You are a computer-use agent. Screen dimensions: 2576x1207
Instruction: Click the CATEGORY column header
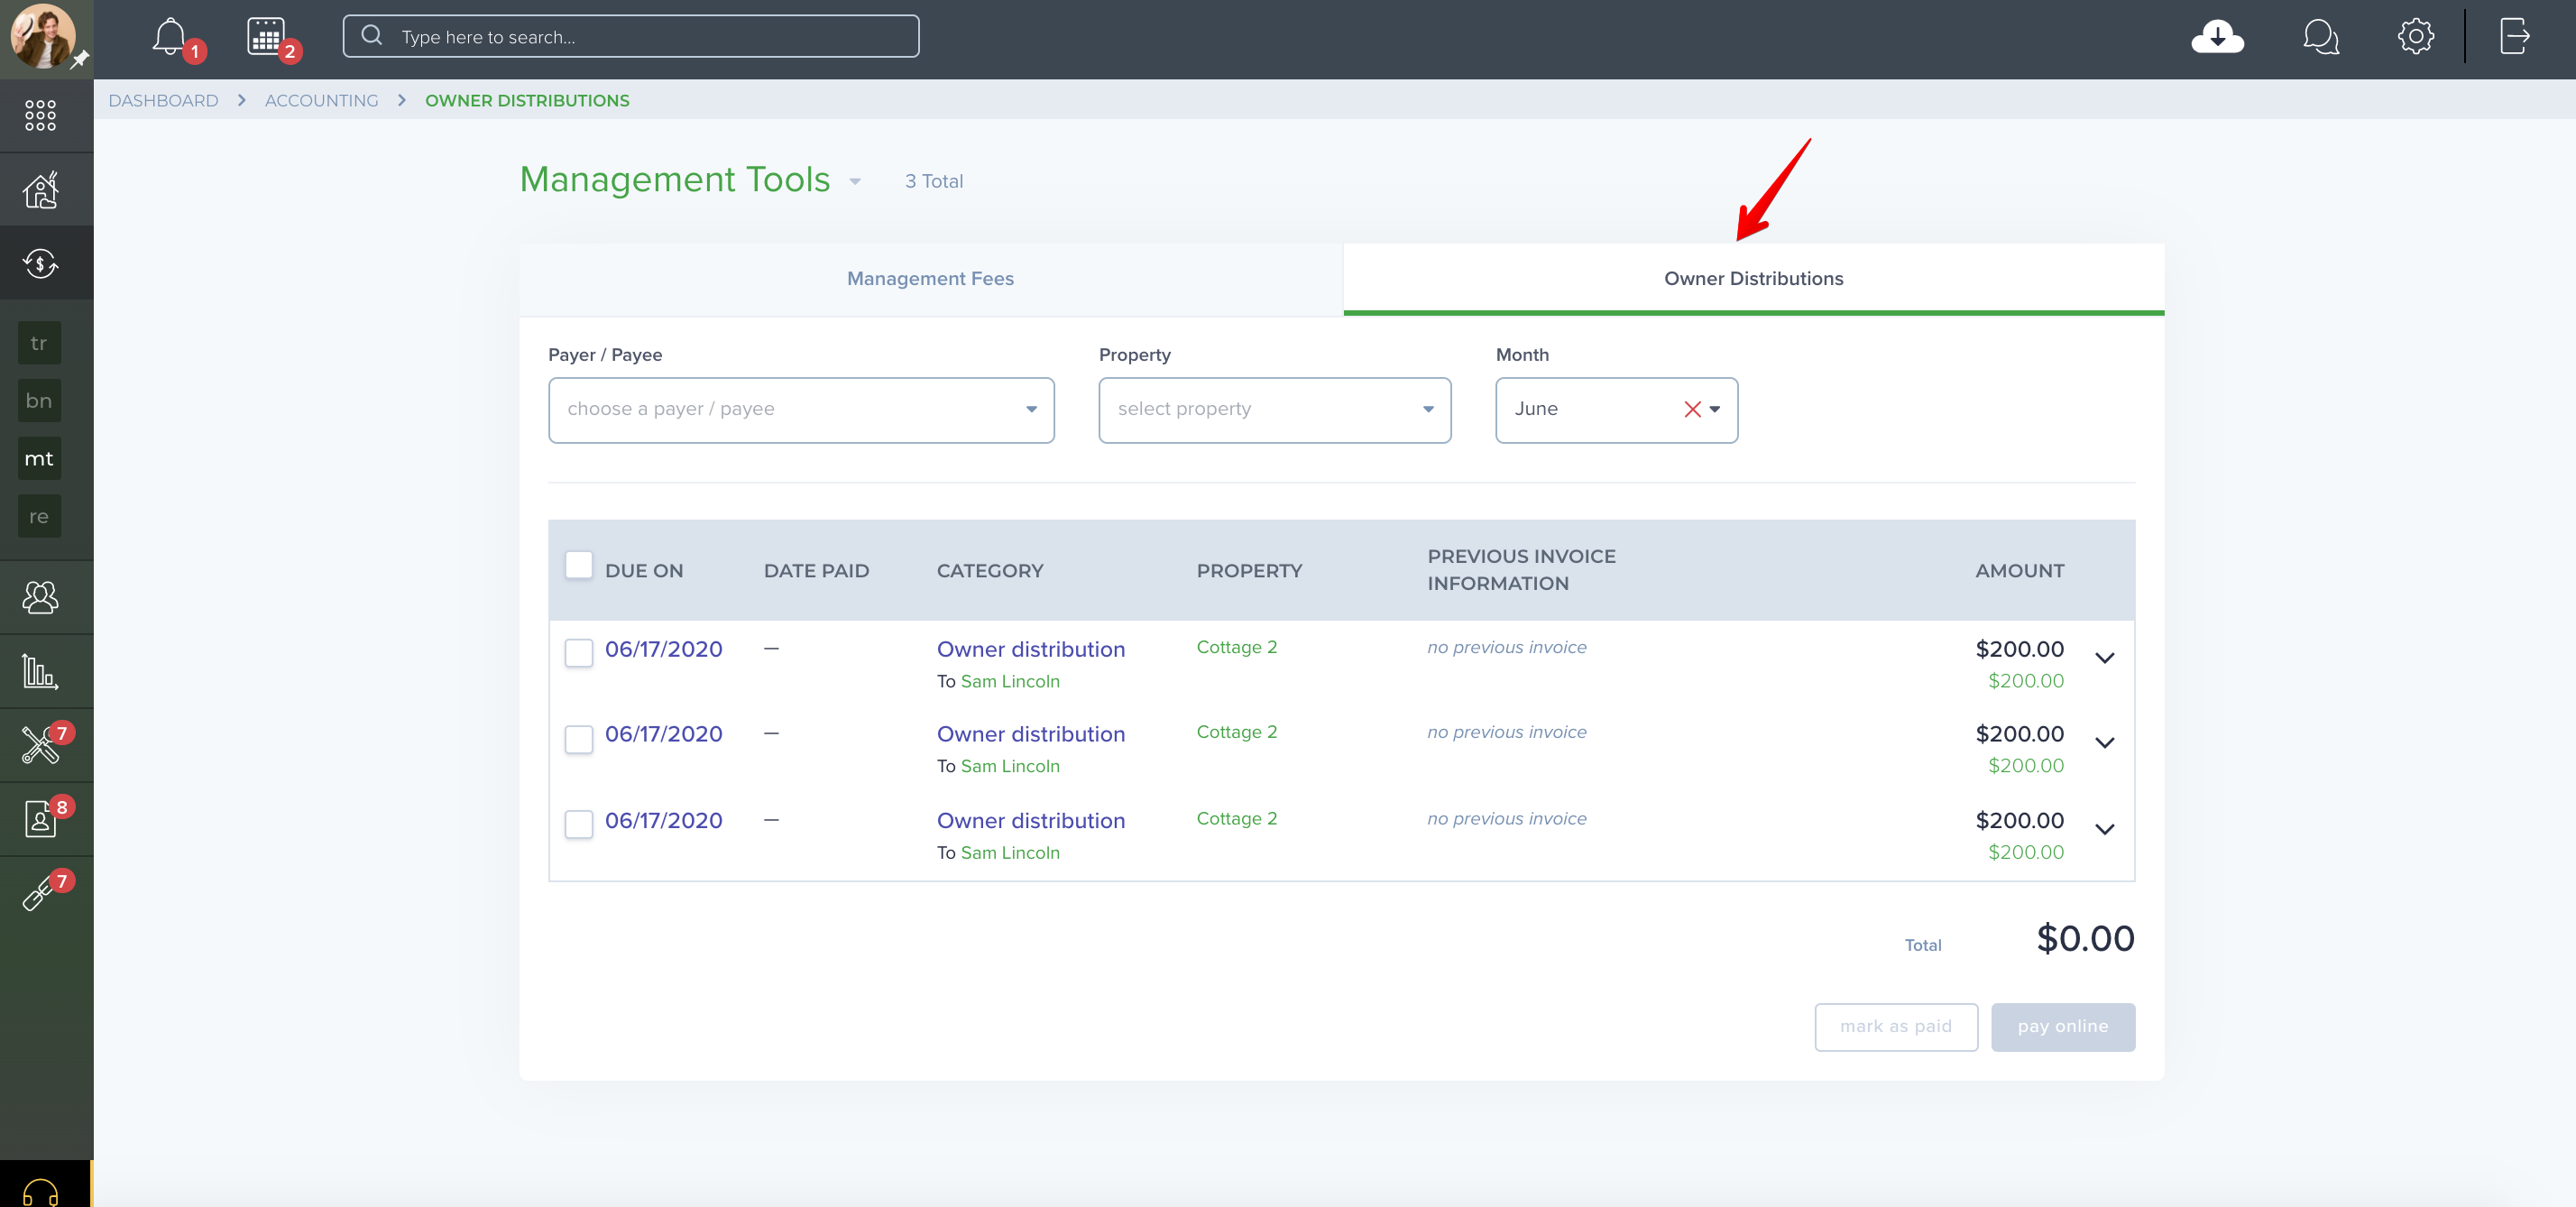click(989, 571)
